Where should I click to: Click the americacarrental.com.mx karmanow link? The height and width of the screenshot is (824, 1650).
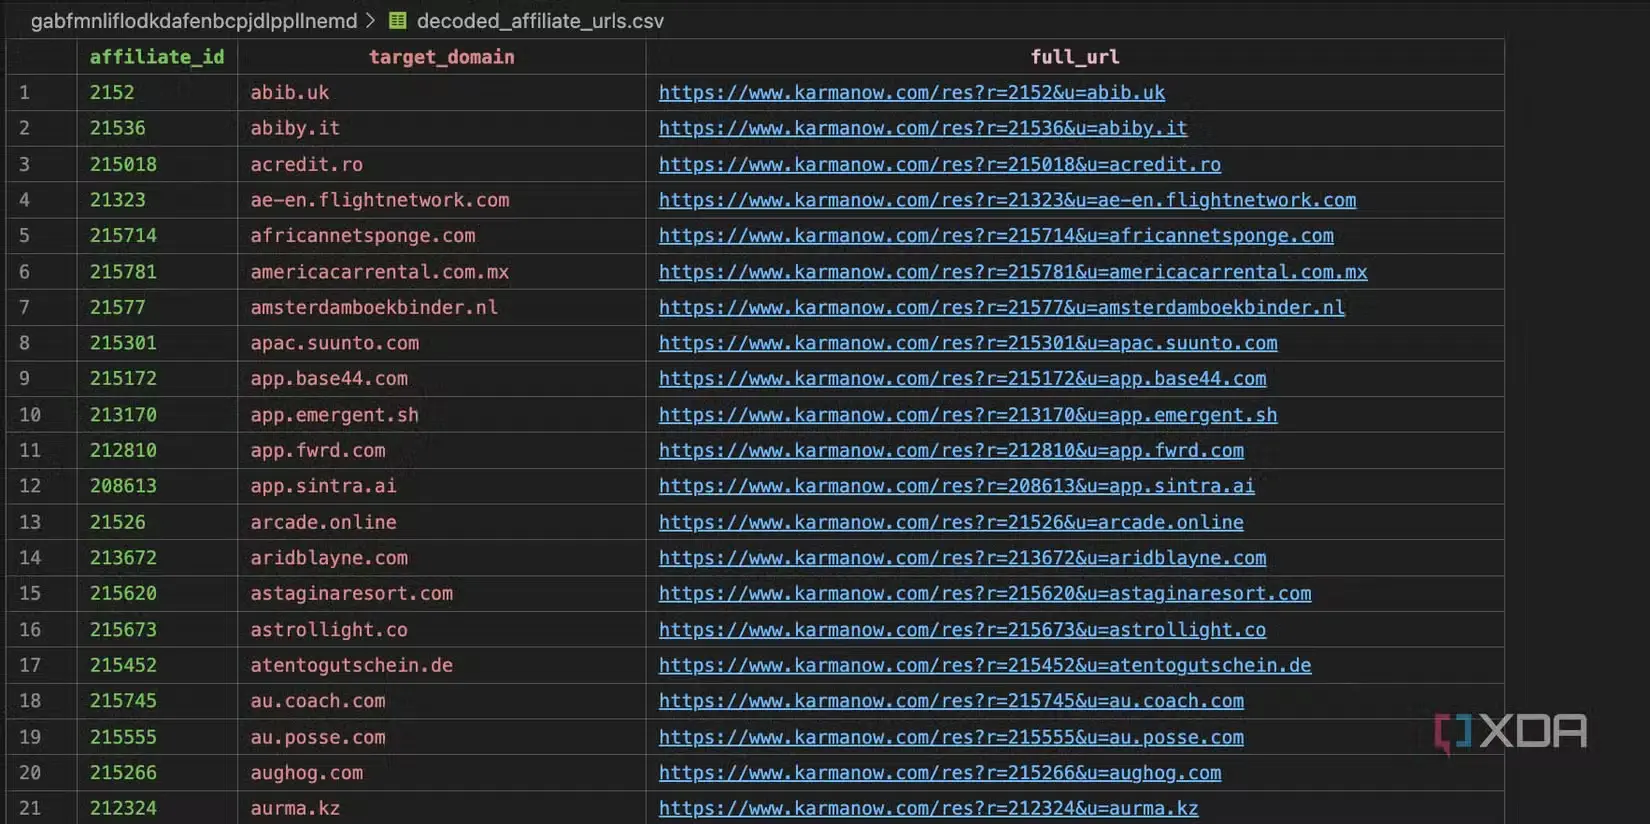click(1012, 272)
